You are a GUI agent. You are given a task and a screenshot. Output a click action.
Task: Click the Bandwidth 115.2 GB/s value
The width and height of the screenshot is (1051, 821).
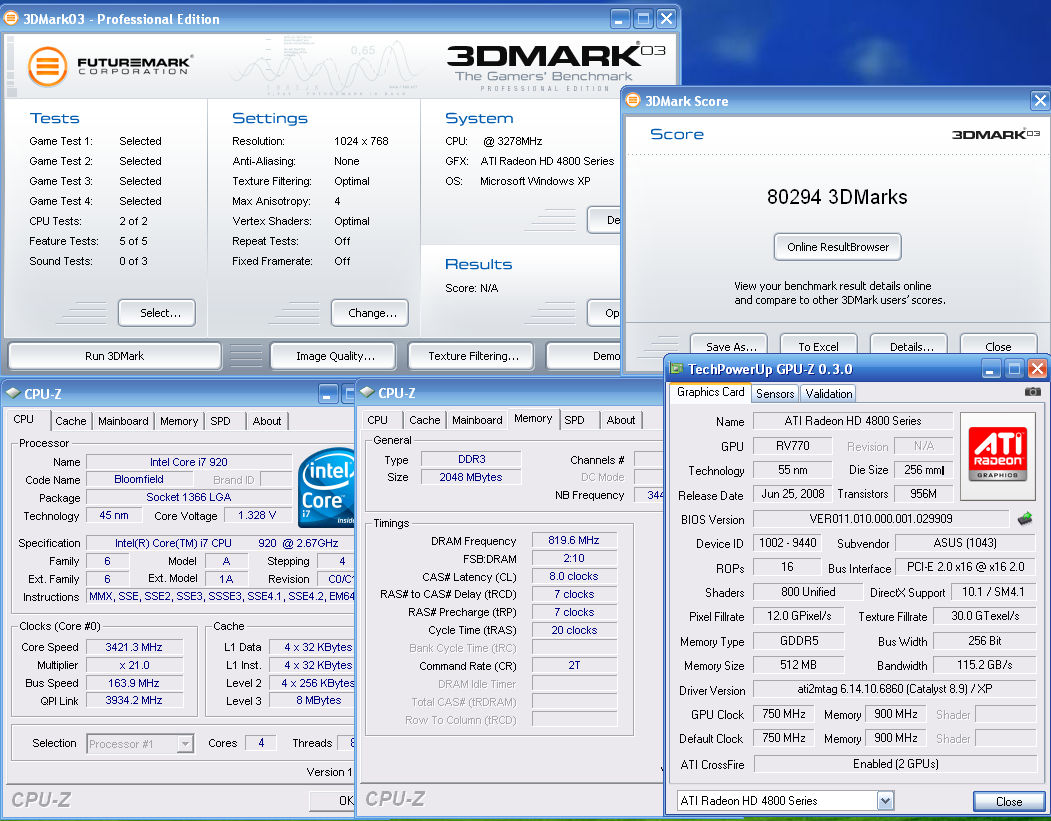pos(984,665)
